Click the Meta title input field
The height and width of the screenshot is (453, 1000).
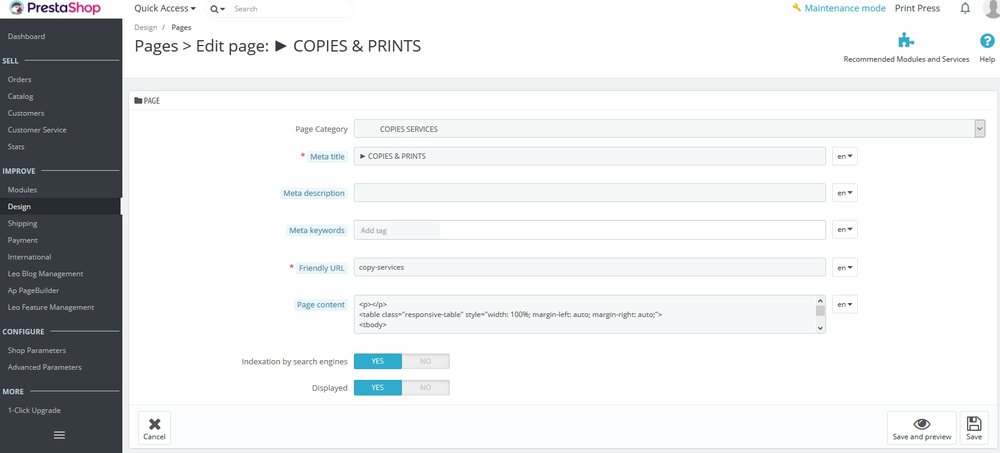click(x=590, y=156)
